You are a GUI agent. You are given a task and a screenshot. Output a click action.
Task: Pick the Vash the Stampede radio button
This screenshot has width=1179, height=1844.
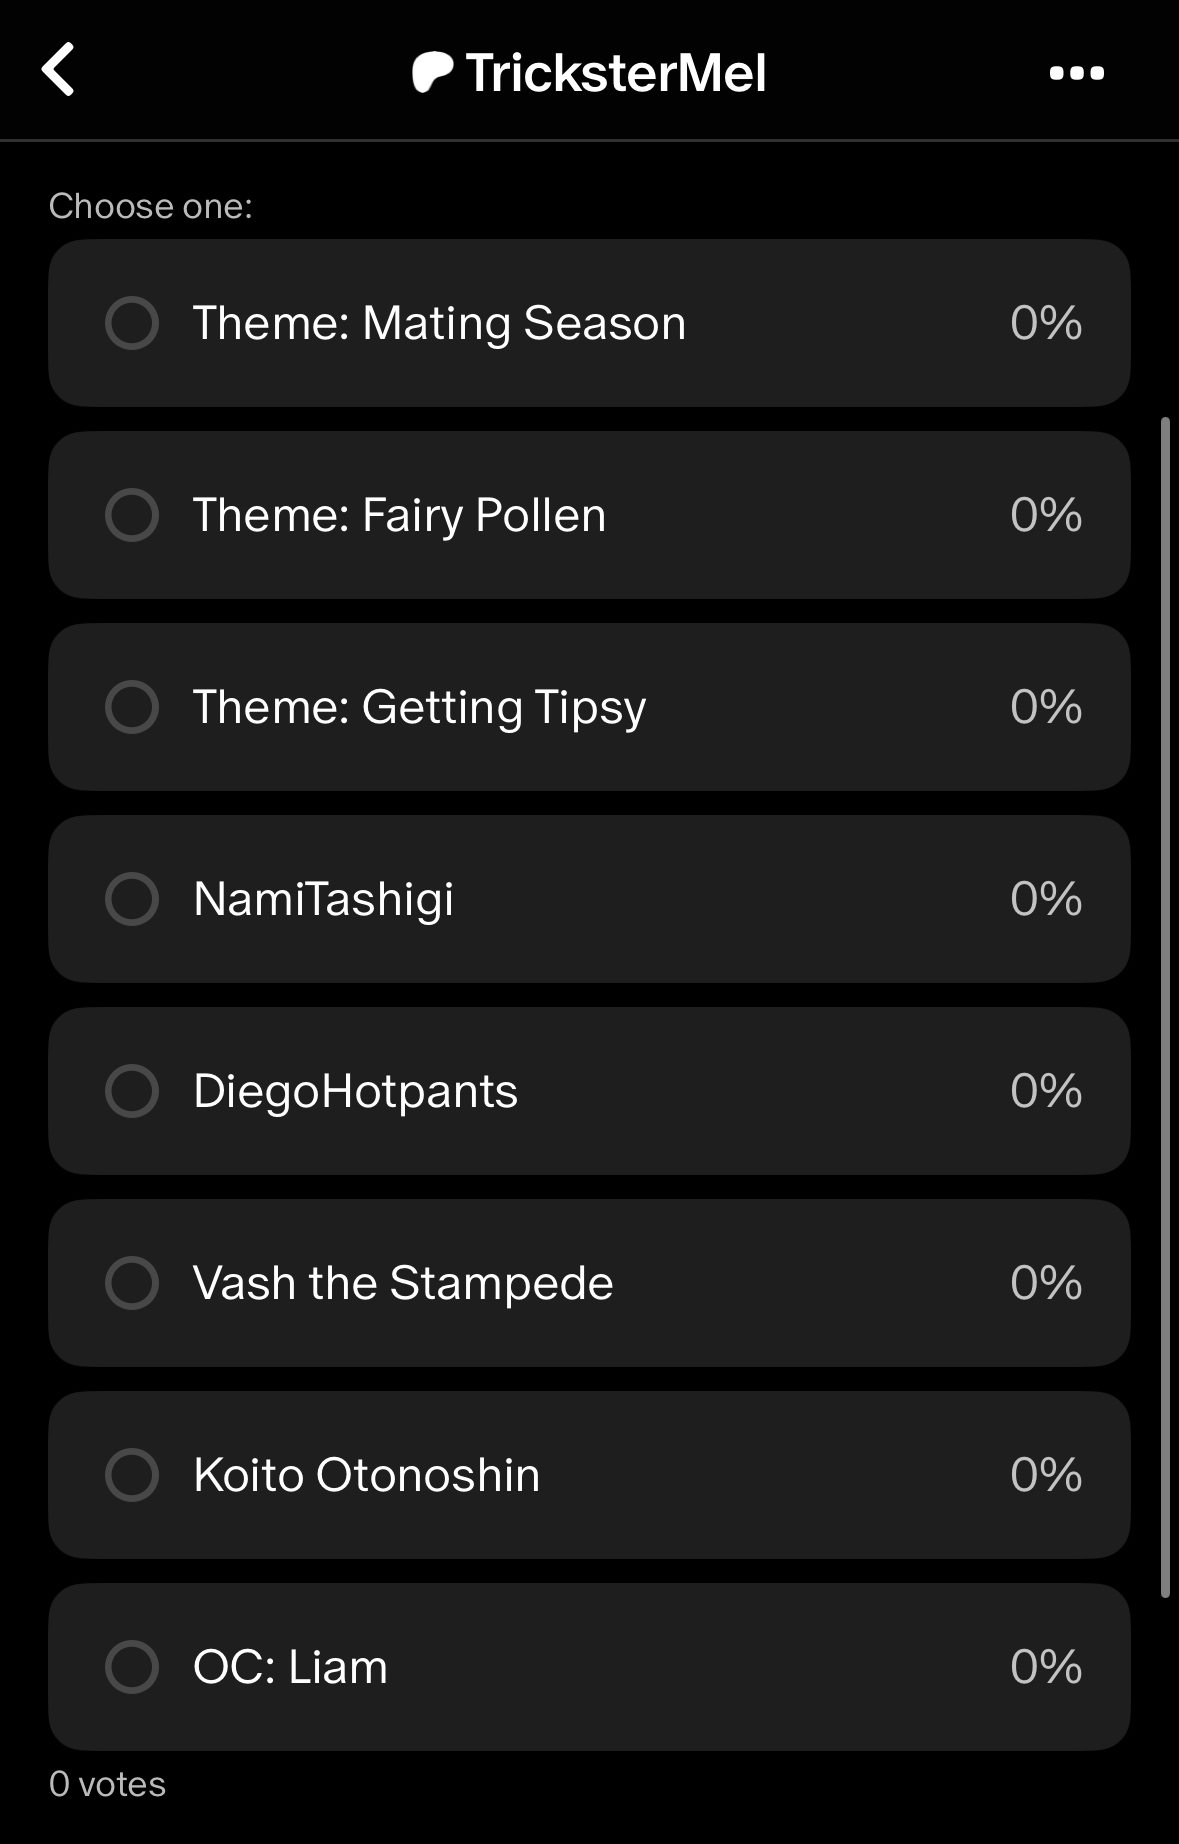[132, 1283]
